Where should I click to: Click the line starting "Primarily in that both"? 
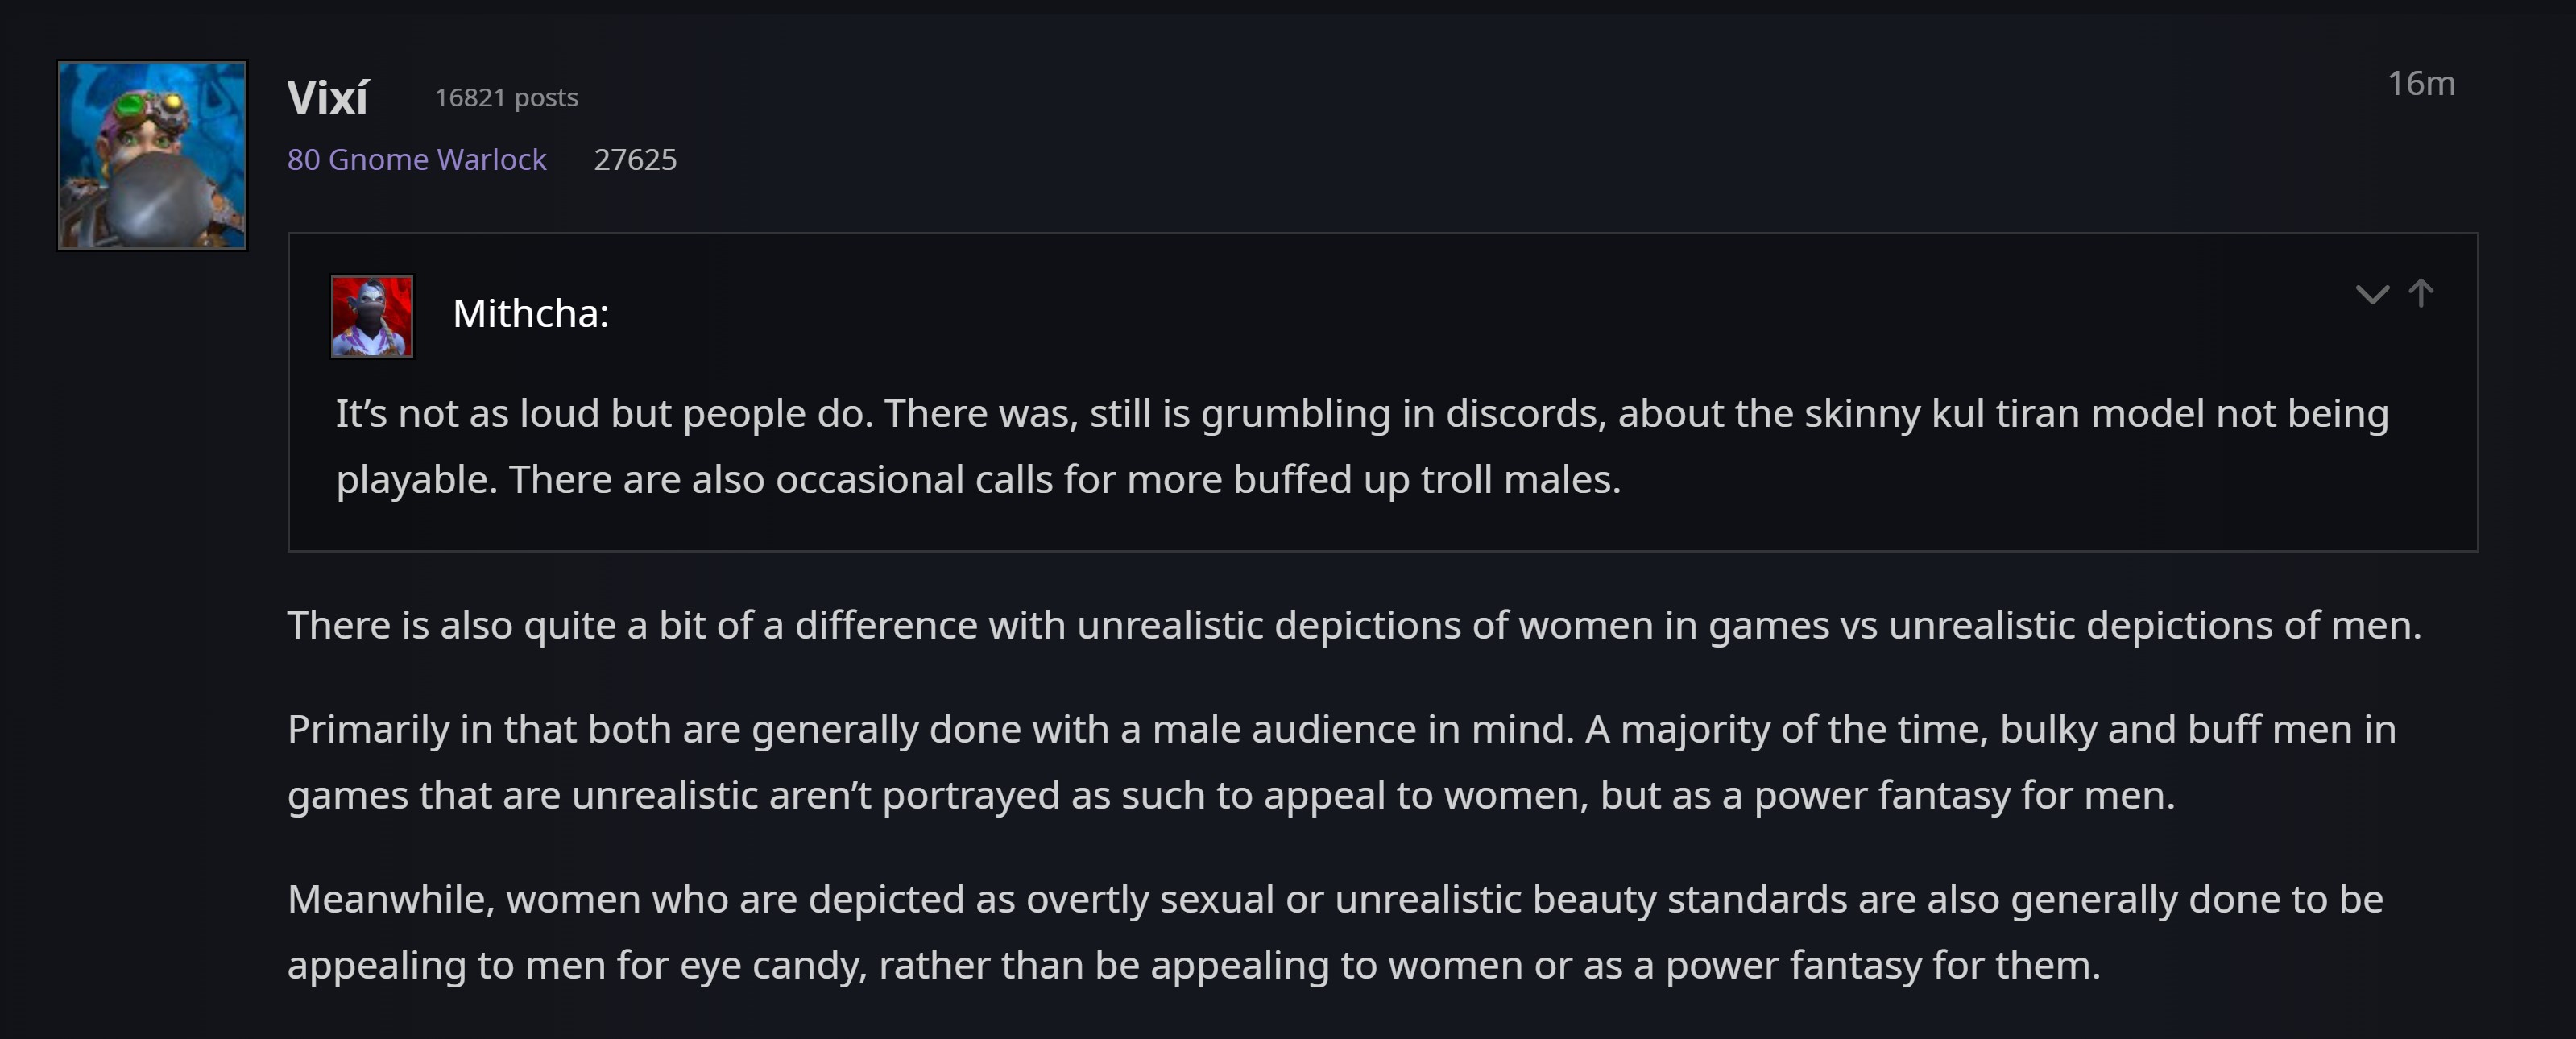pos(1342,730)
